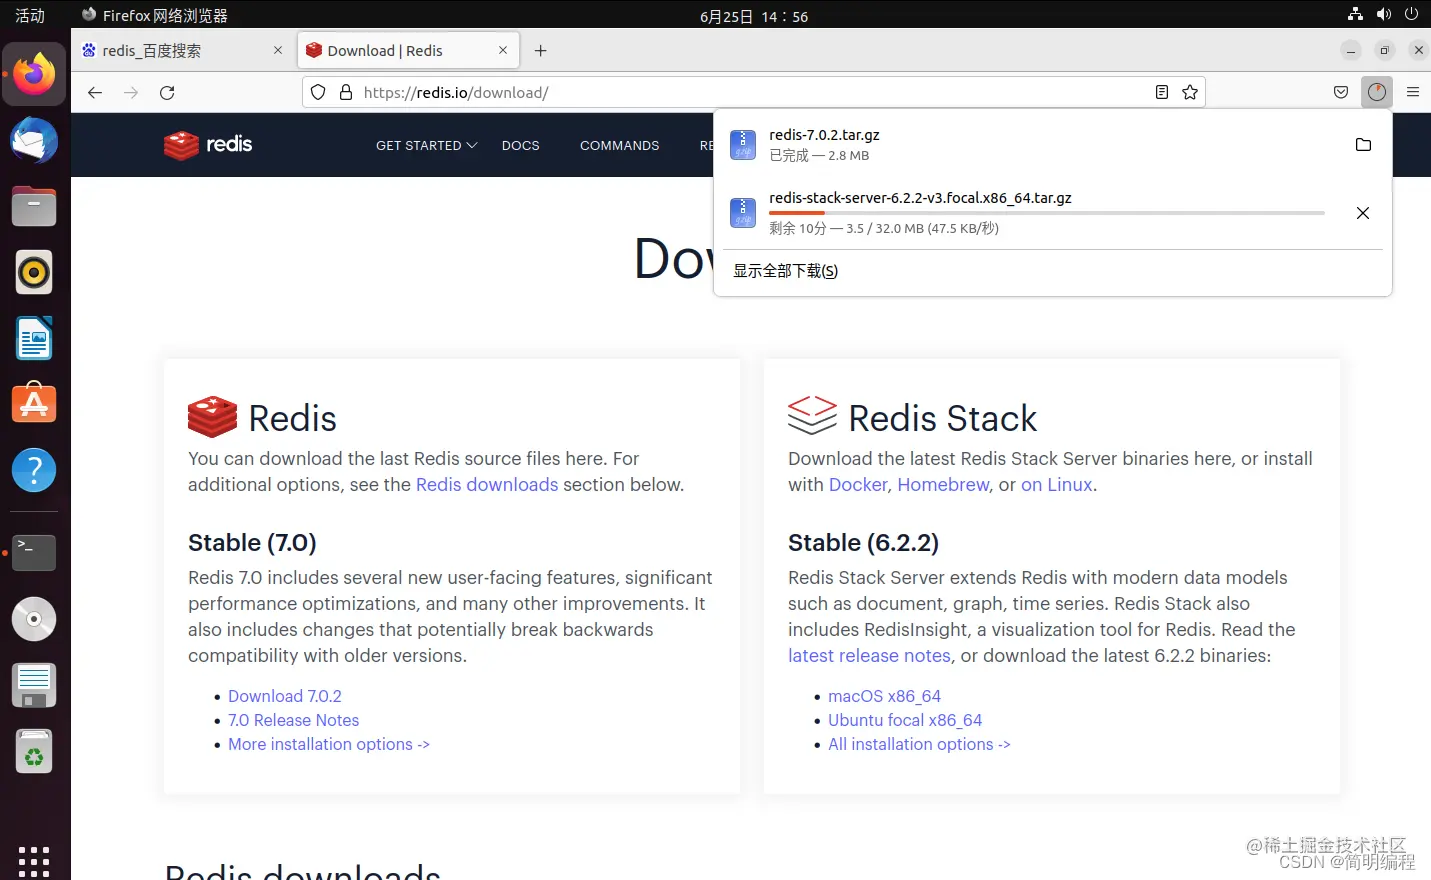Toggle the downloads panel toolbar button
The height and width of the screenshot is (880, 1431).
click(x=1377, y=92)
